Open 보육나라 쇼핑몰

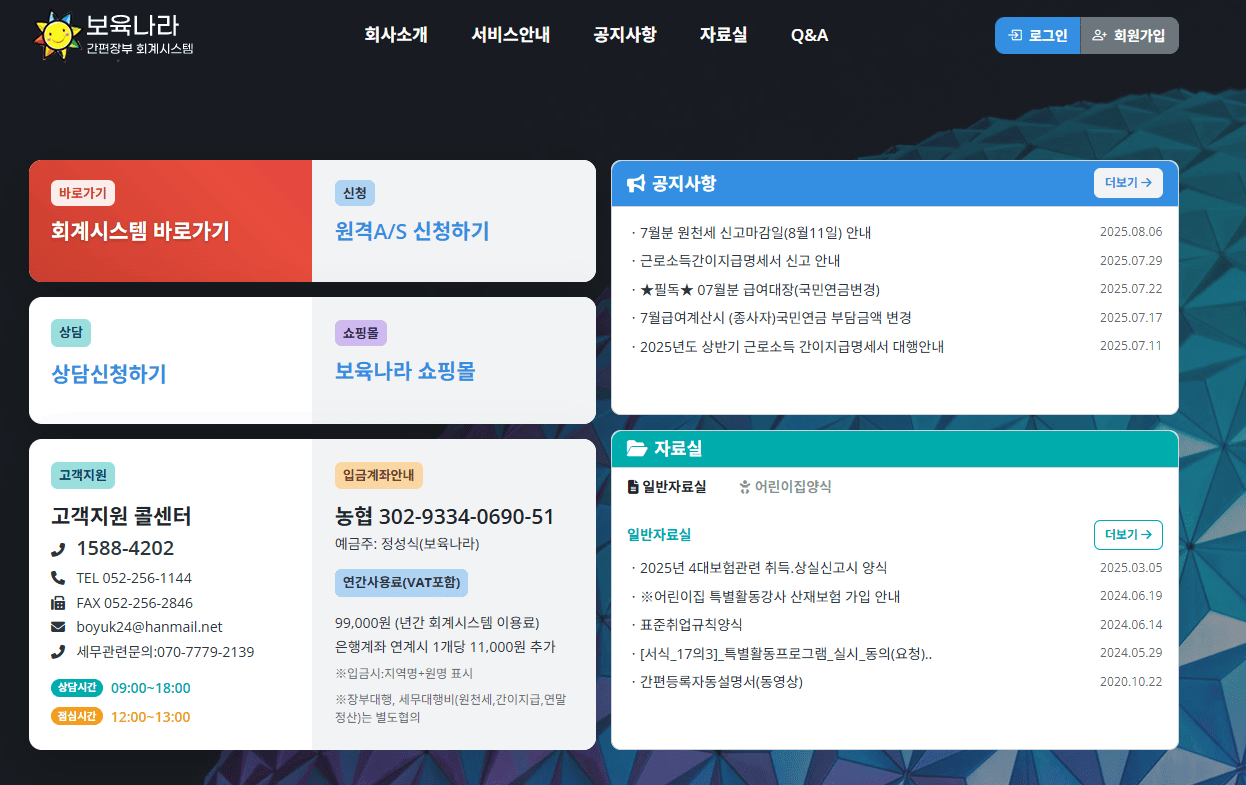(403, 370)
